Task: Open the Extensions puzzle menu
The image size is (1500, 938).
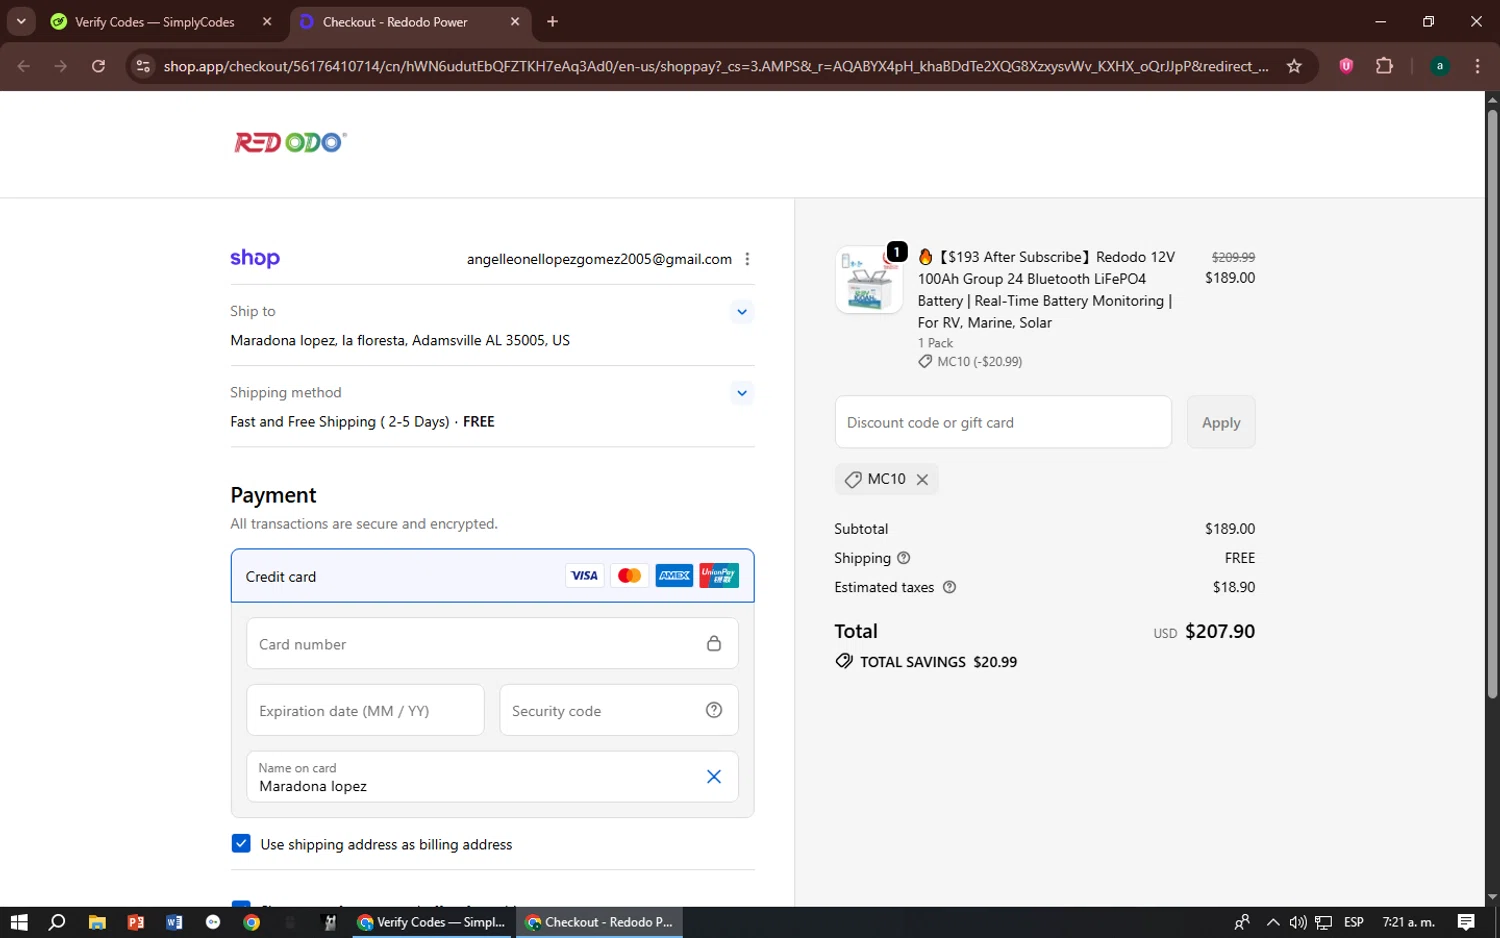Action: 1384,66
